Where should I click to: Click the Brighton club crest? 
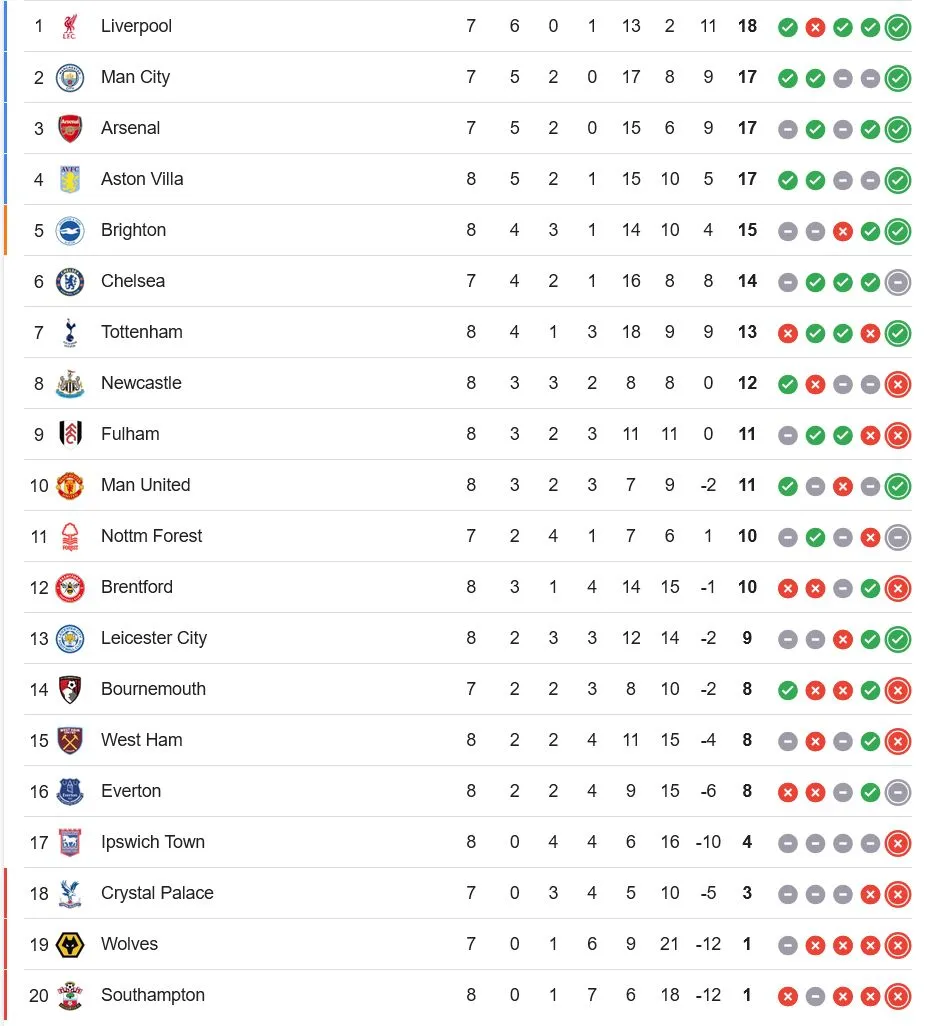coord(68,230)
